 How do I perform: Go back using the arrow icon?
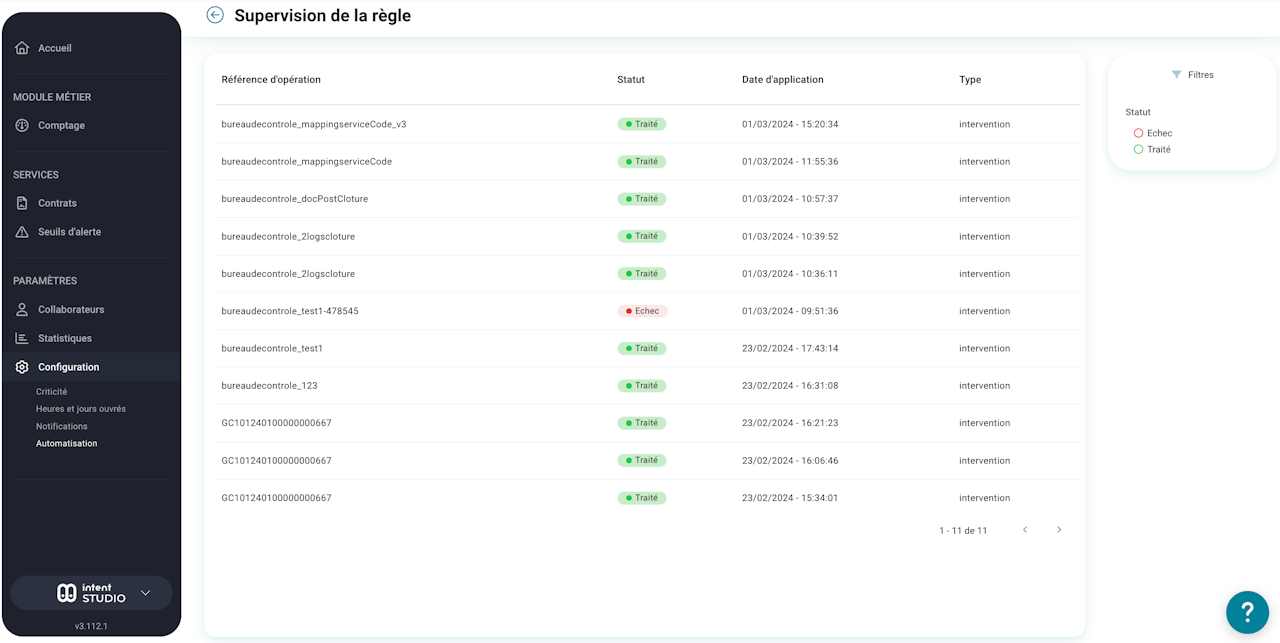215,15
